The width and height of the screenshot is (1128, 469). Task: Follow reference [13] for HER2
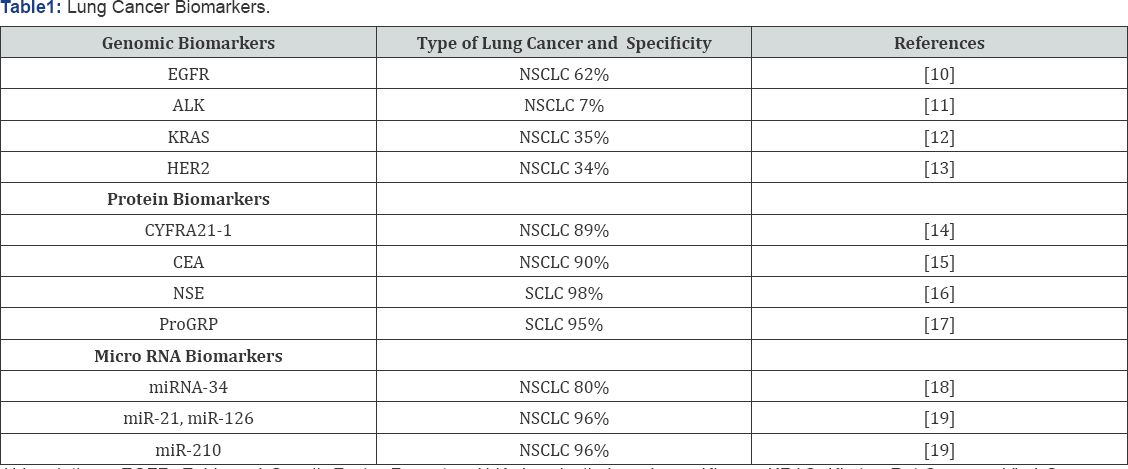coord(939,168)
